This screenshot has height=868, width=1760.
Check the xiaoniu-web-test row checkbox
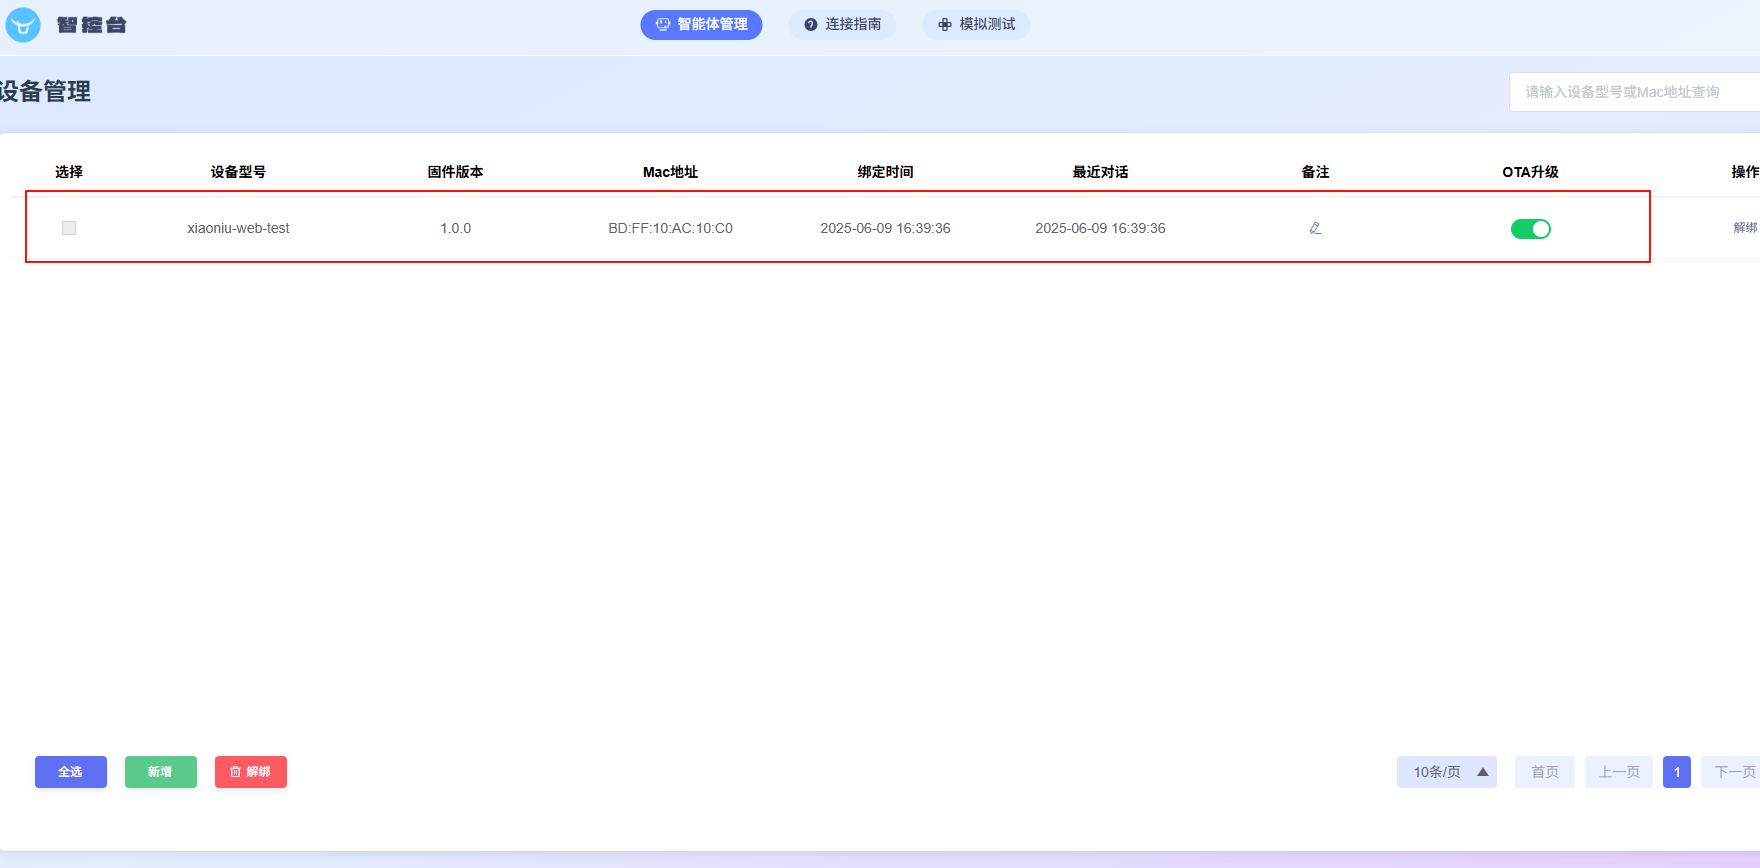click(x=69, y=228)
